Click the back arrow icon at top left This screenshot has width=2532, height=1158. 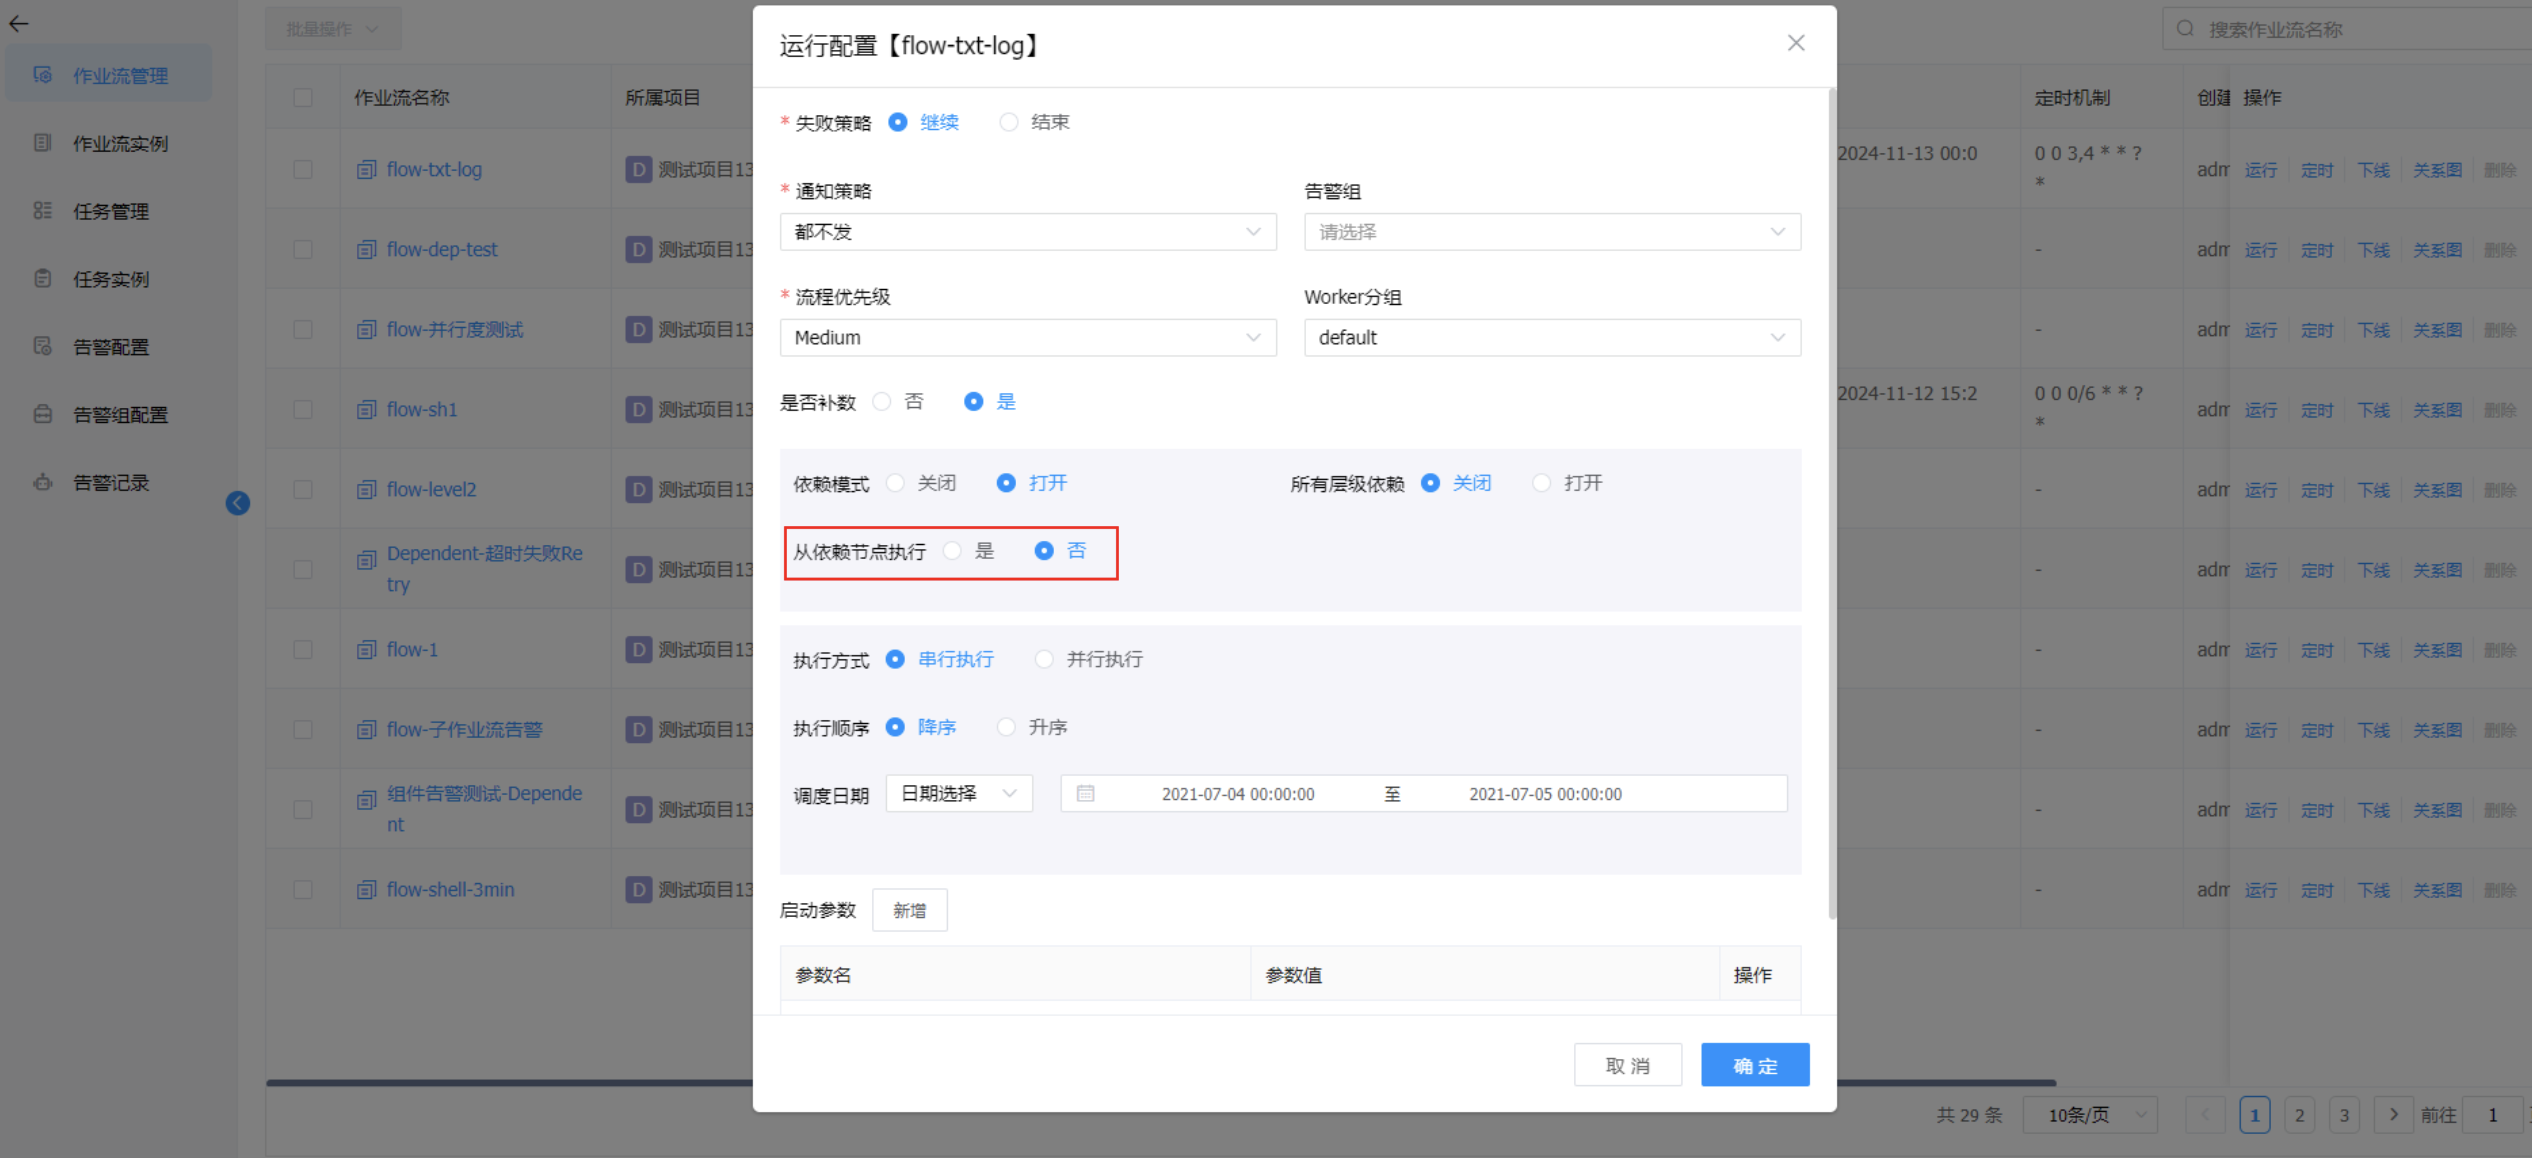coord(18,24)
